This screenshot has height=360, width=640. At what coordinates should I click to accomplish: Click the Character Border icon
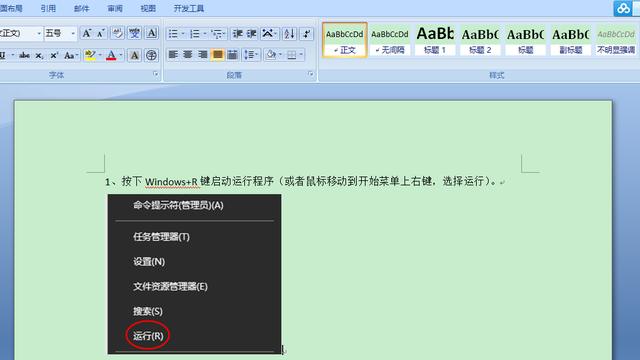[151, 33]
